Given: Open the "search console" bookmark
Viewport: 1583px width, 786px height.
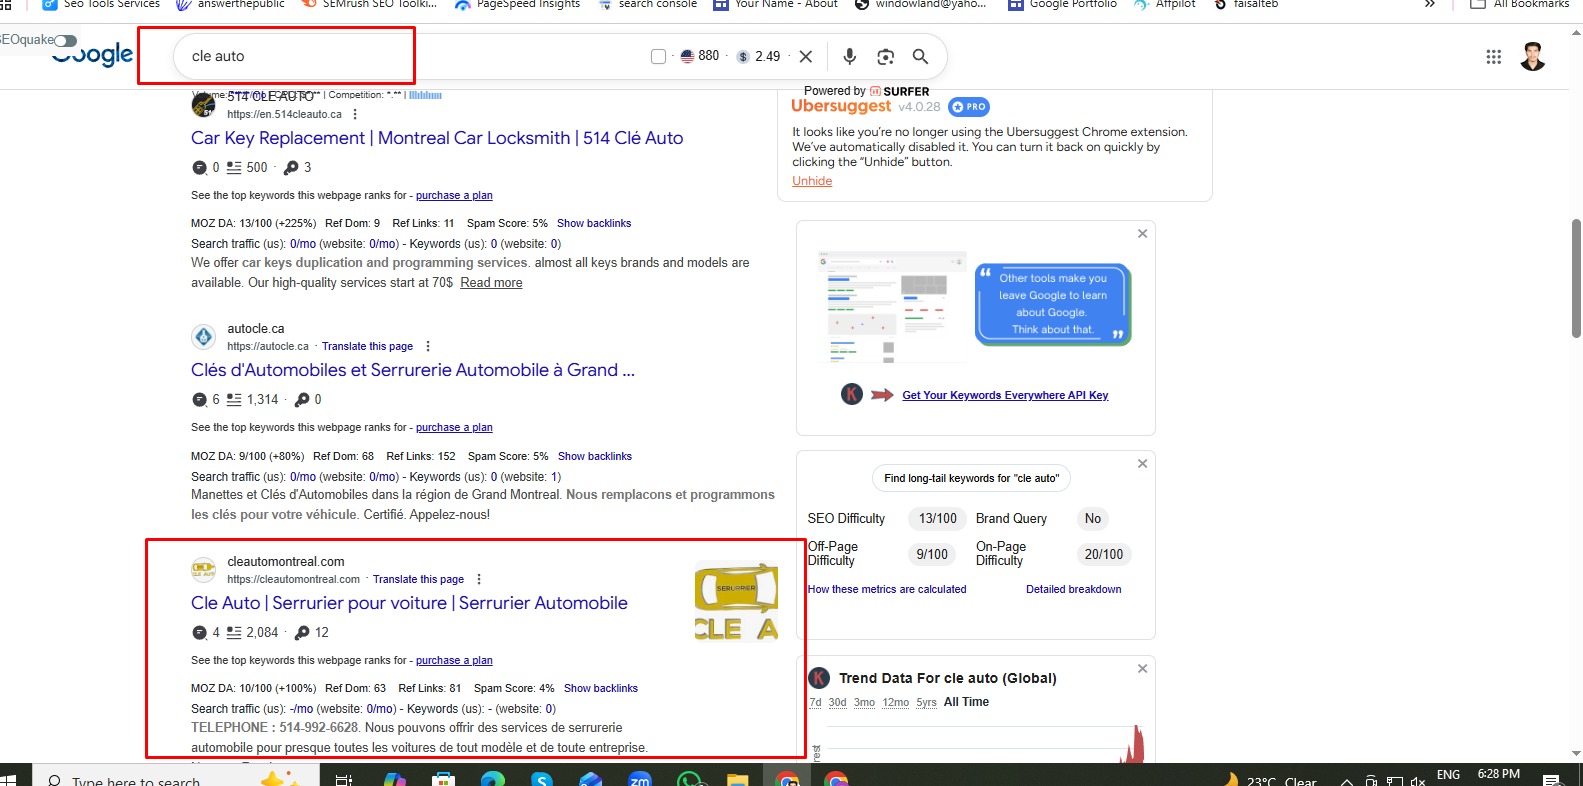Looking at the screenshot, I should coord(648,5).
